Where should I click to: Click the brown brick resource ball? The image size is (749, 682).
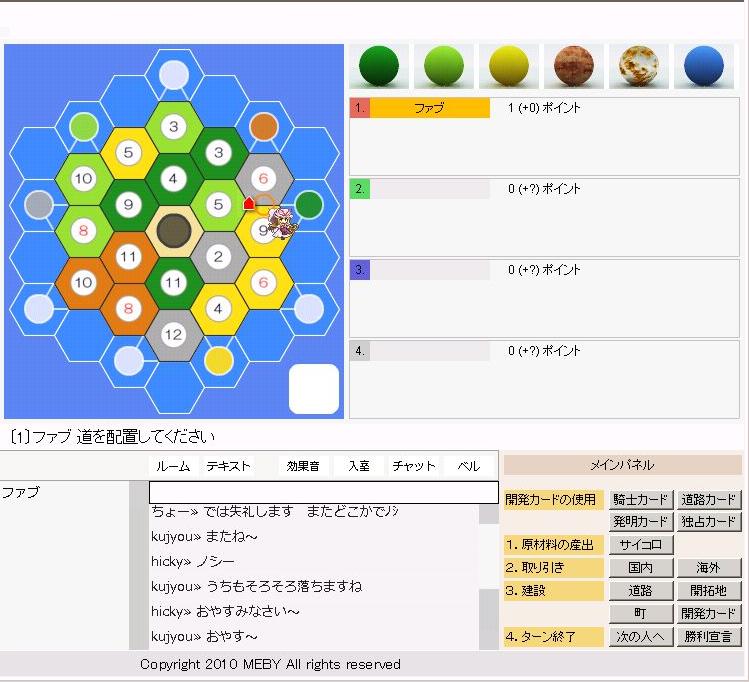click(x=574, y=66)
